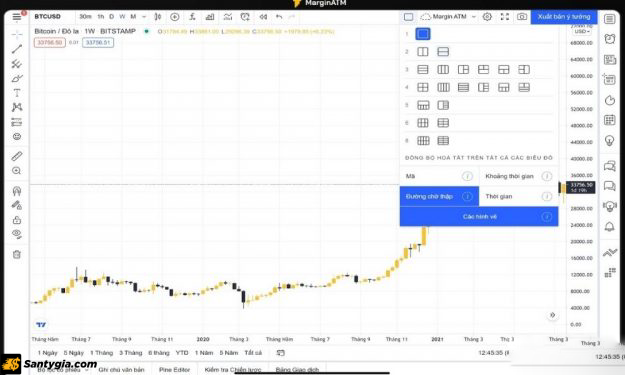
Task: Toggle sync Khoảng thời gian
Action: coord(519,176)
